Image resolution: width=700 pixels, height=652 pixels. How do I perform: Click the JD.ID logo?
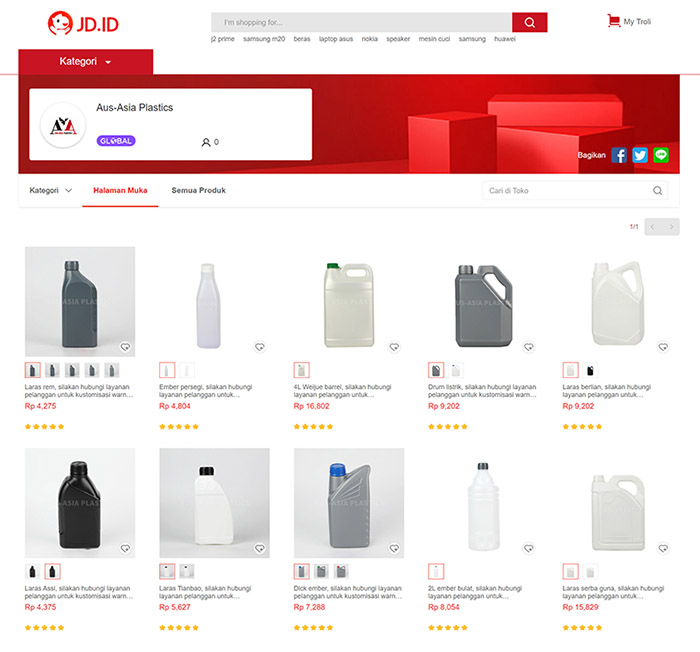83,23
